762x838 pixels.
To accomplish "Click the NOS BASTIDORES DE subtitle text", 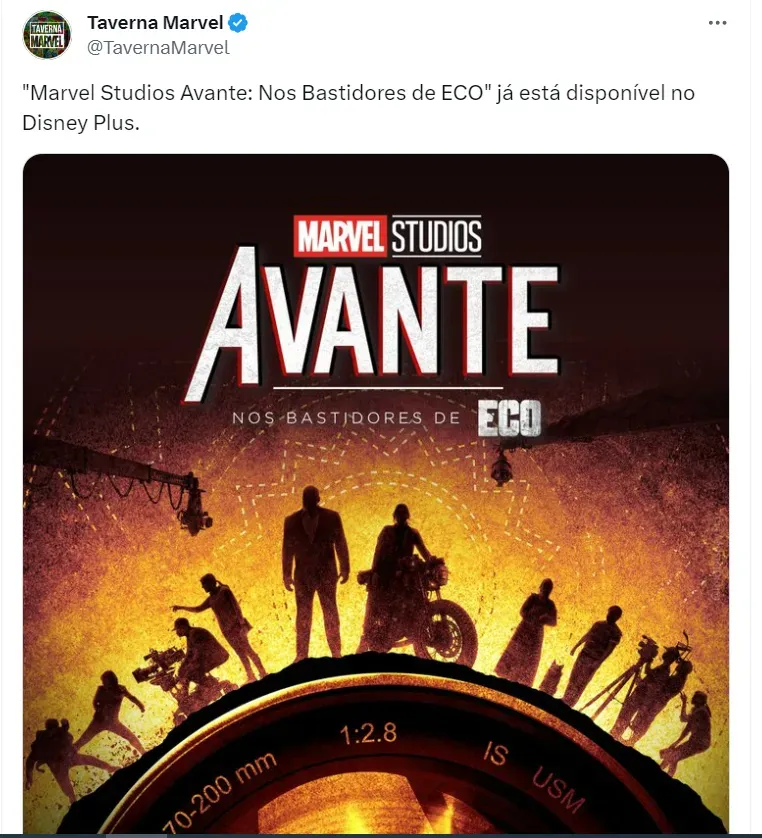I will coord(346,417).
